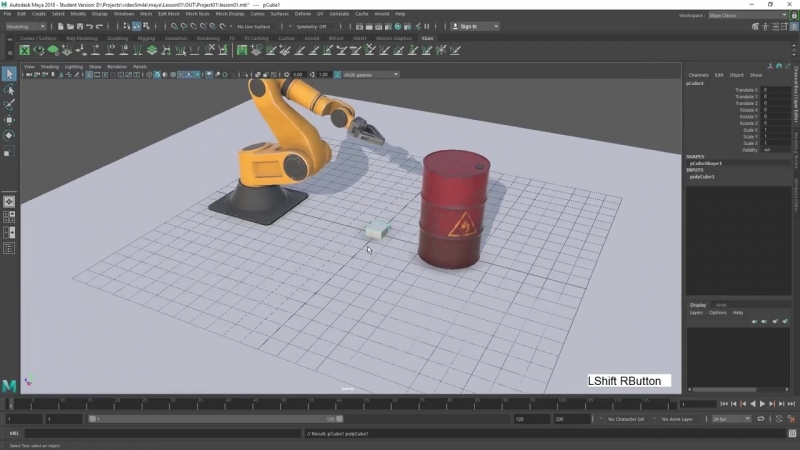This screenshot has height=450, width=800.
Task: Open the Layers menu in layer editor
Action: click(696, 313)
